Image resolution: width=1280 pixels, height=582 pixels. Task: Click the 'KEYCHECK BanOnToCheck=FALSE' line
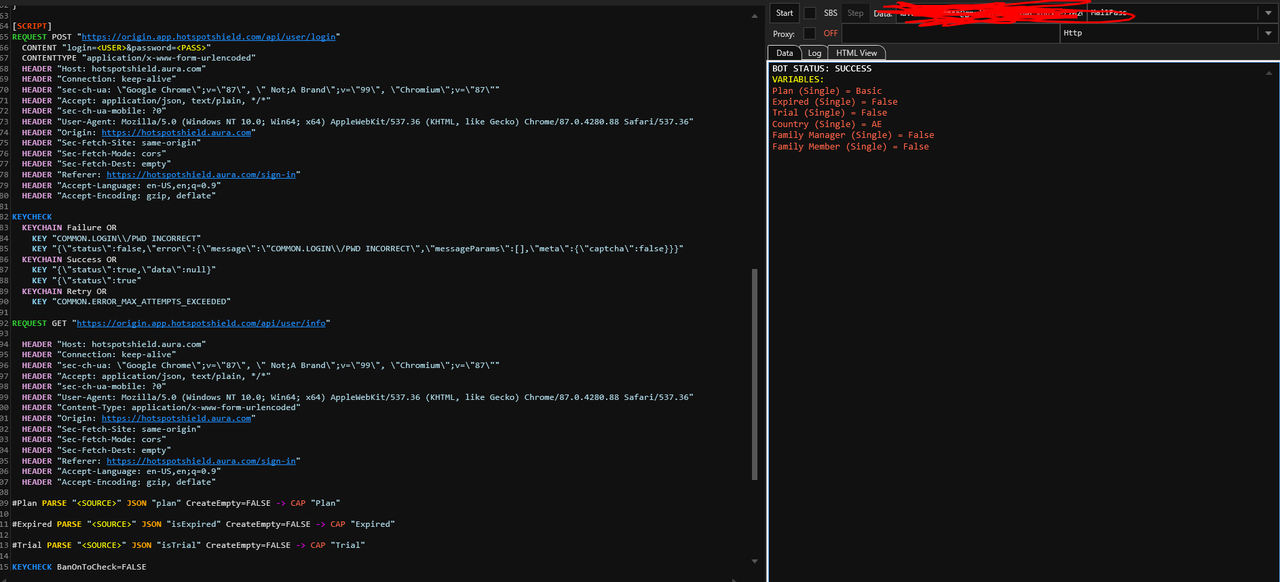click(x=79, y=566)
